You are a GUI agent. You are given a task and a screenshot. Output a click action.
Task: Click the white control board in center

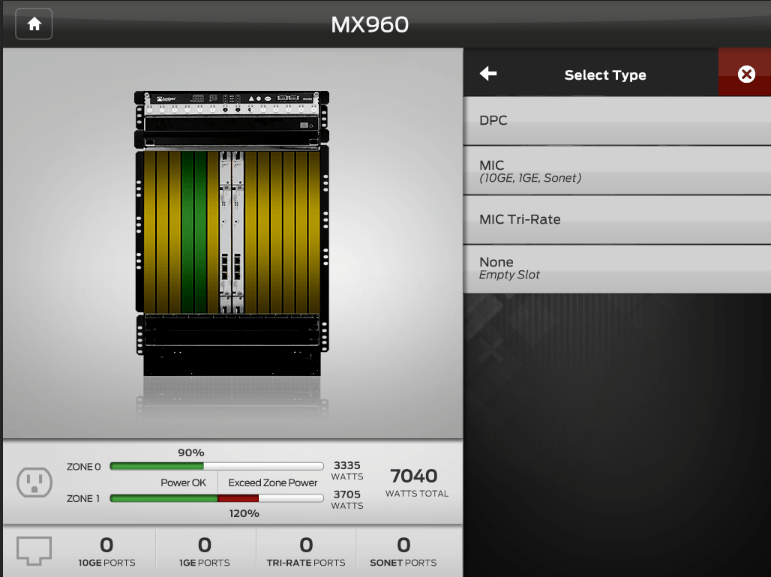pos(232,232)
